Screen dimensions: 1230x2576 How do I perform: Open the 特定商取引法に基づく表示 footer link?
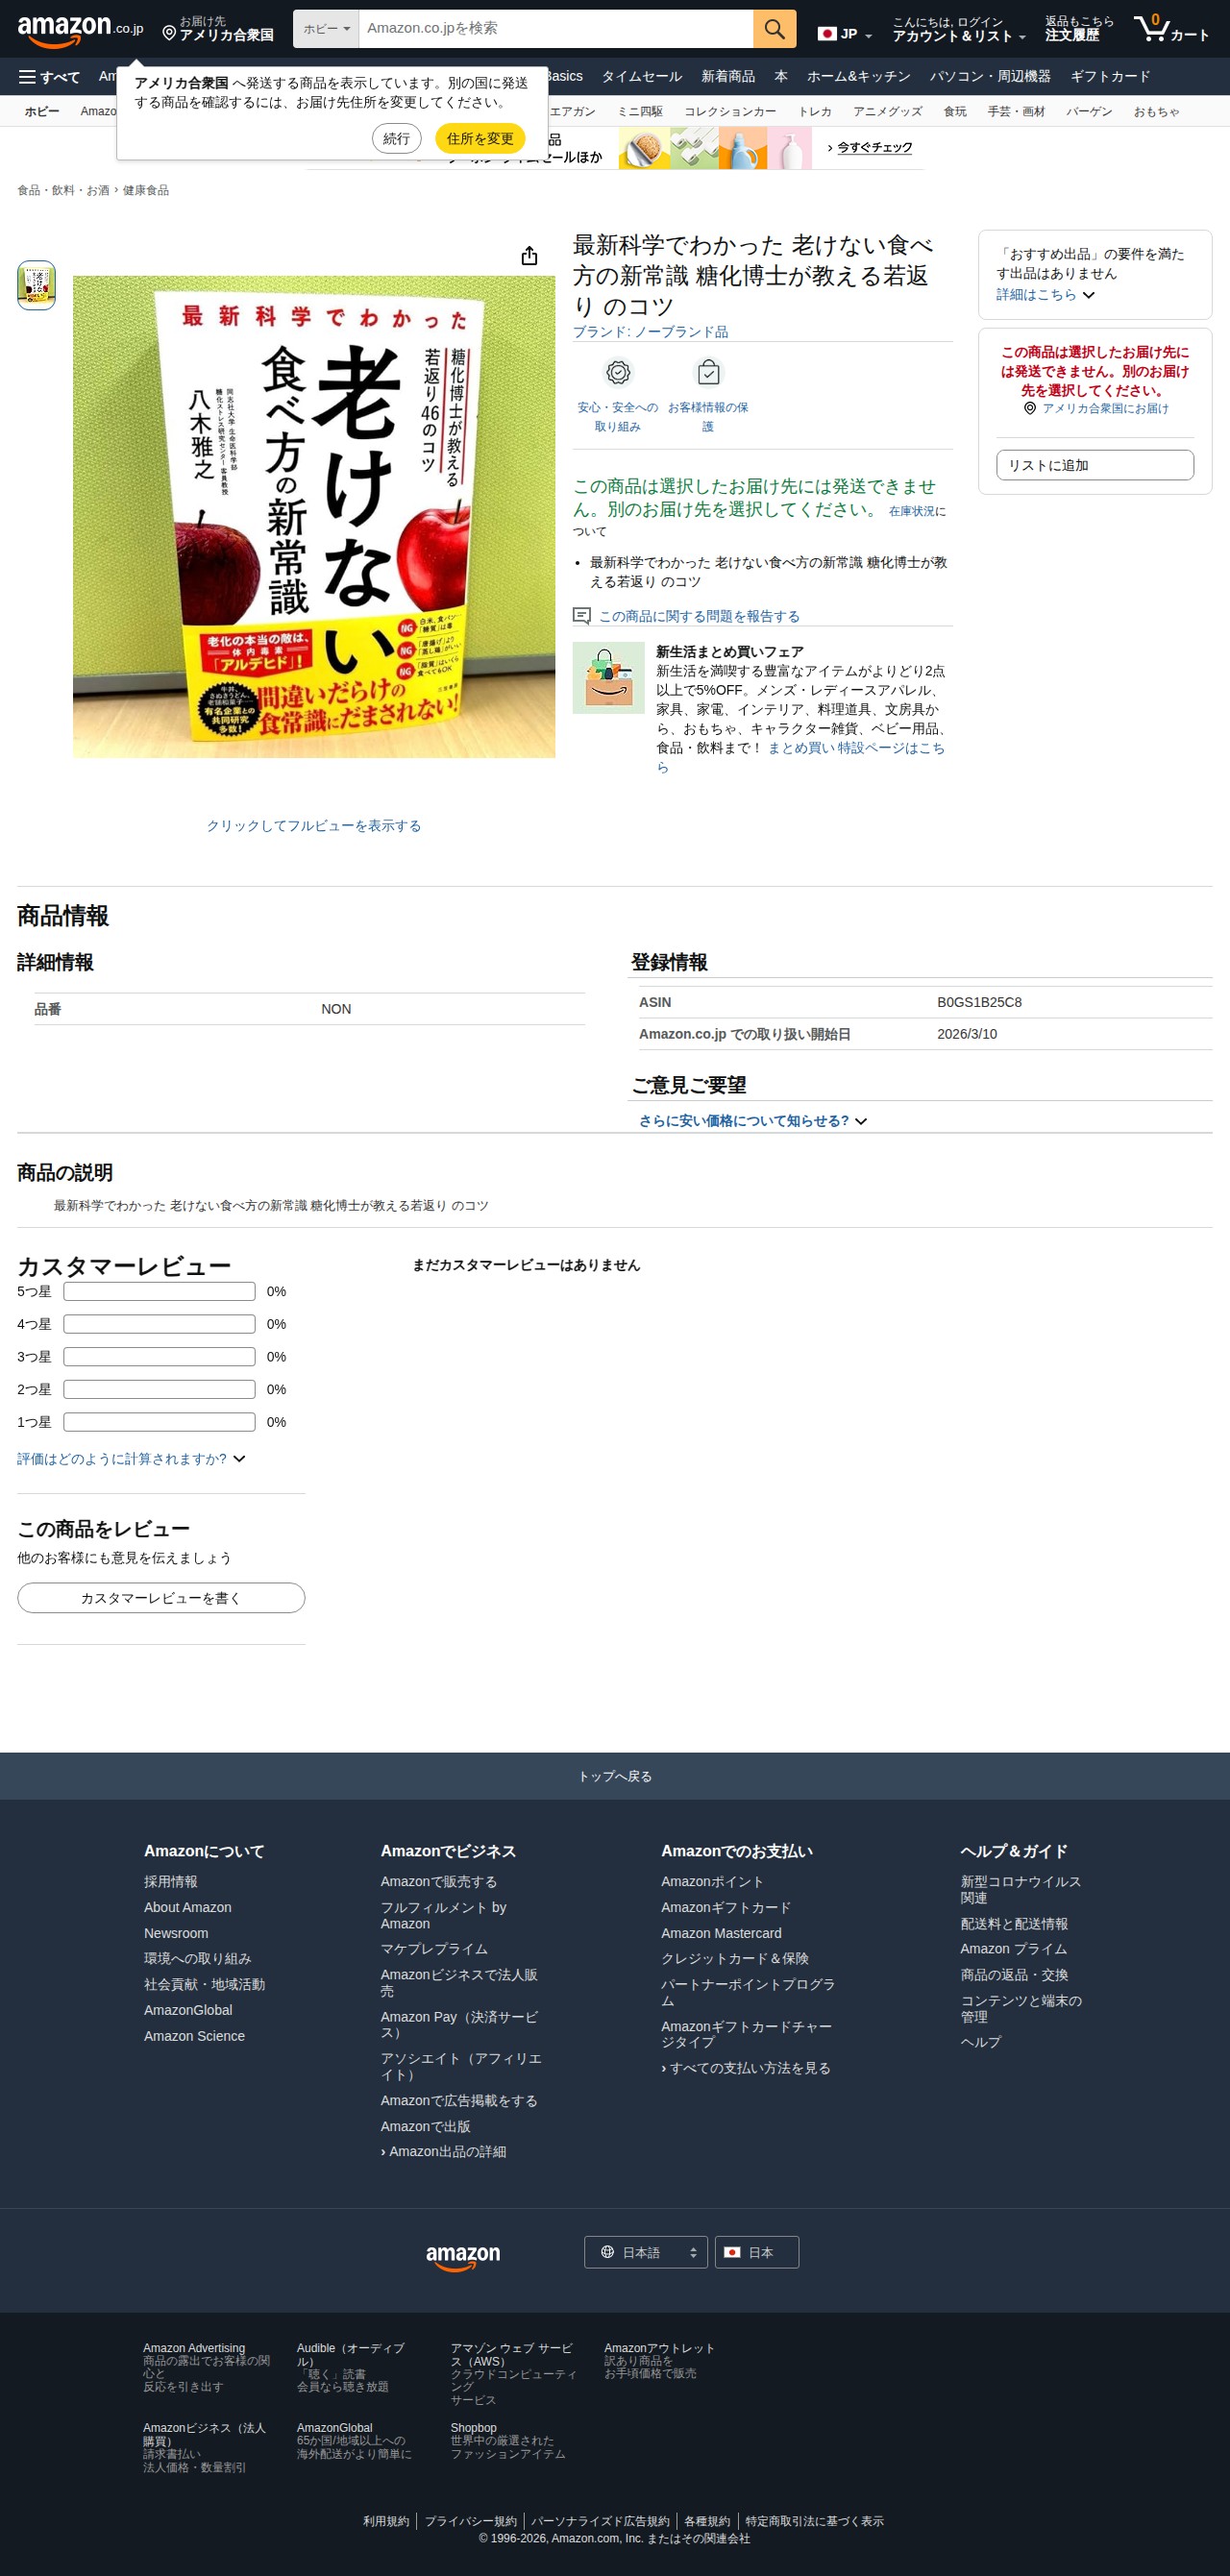pyautogui.click(x=814, y=2521)
